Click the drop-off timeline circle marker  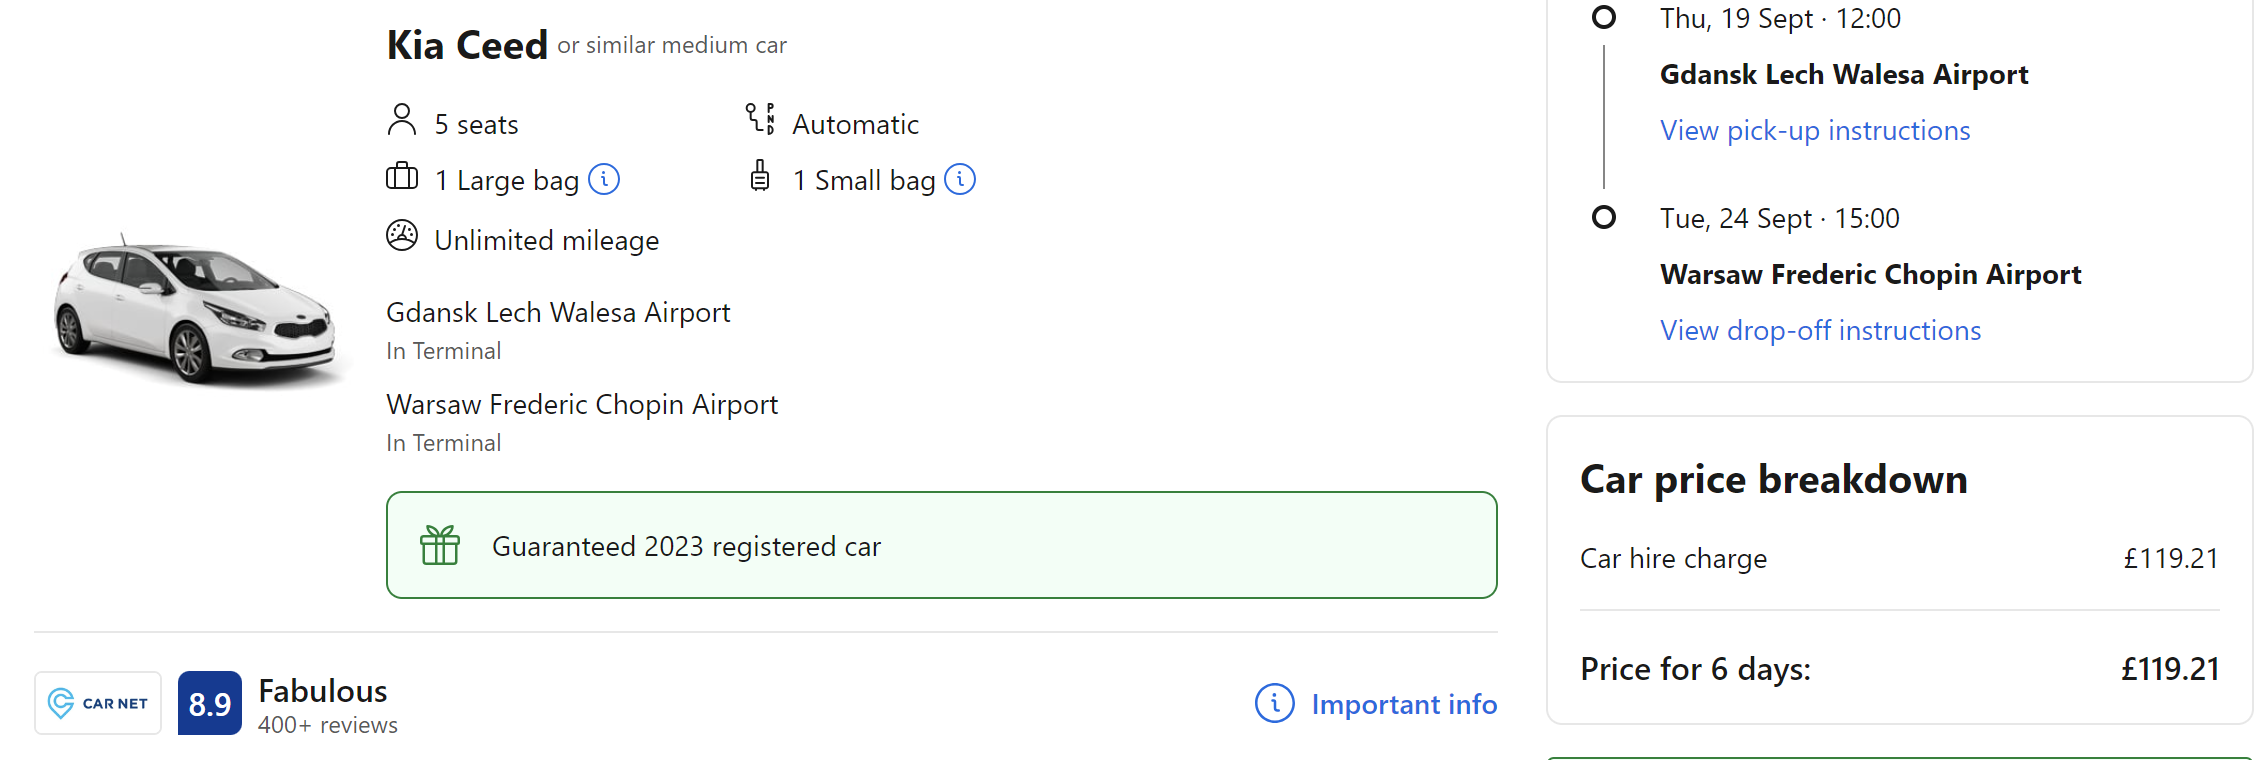[1604, 217]
